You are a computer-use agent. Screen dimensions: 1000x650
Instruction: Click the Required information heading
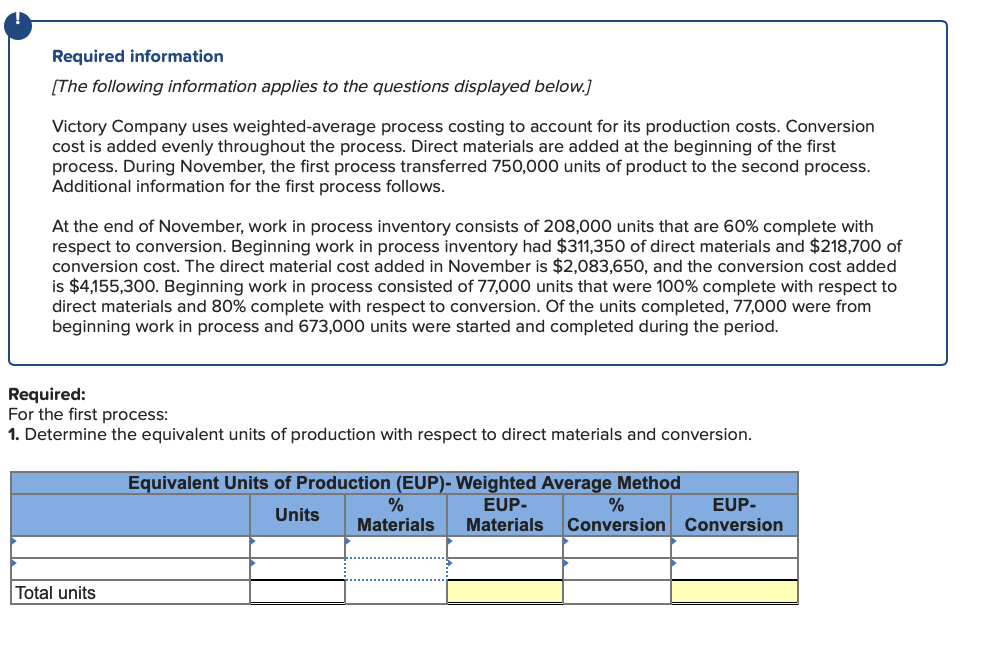click(x=138, y=56)
